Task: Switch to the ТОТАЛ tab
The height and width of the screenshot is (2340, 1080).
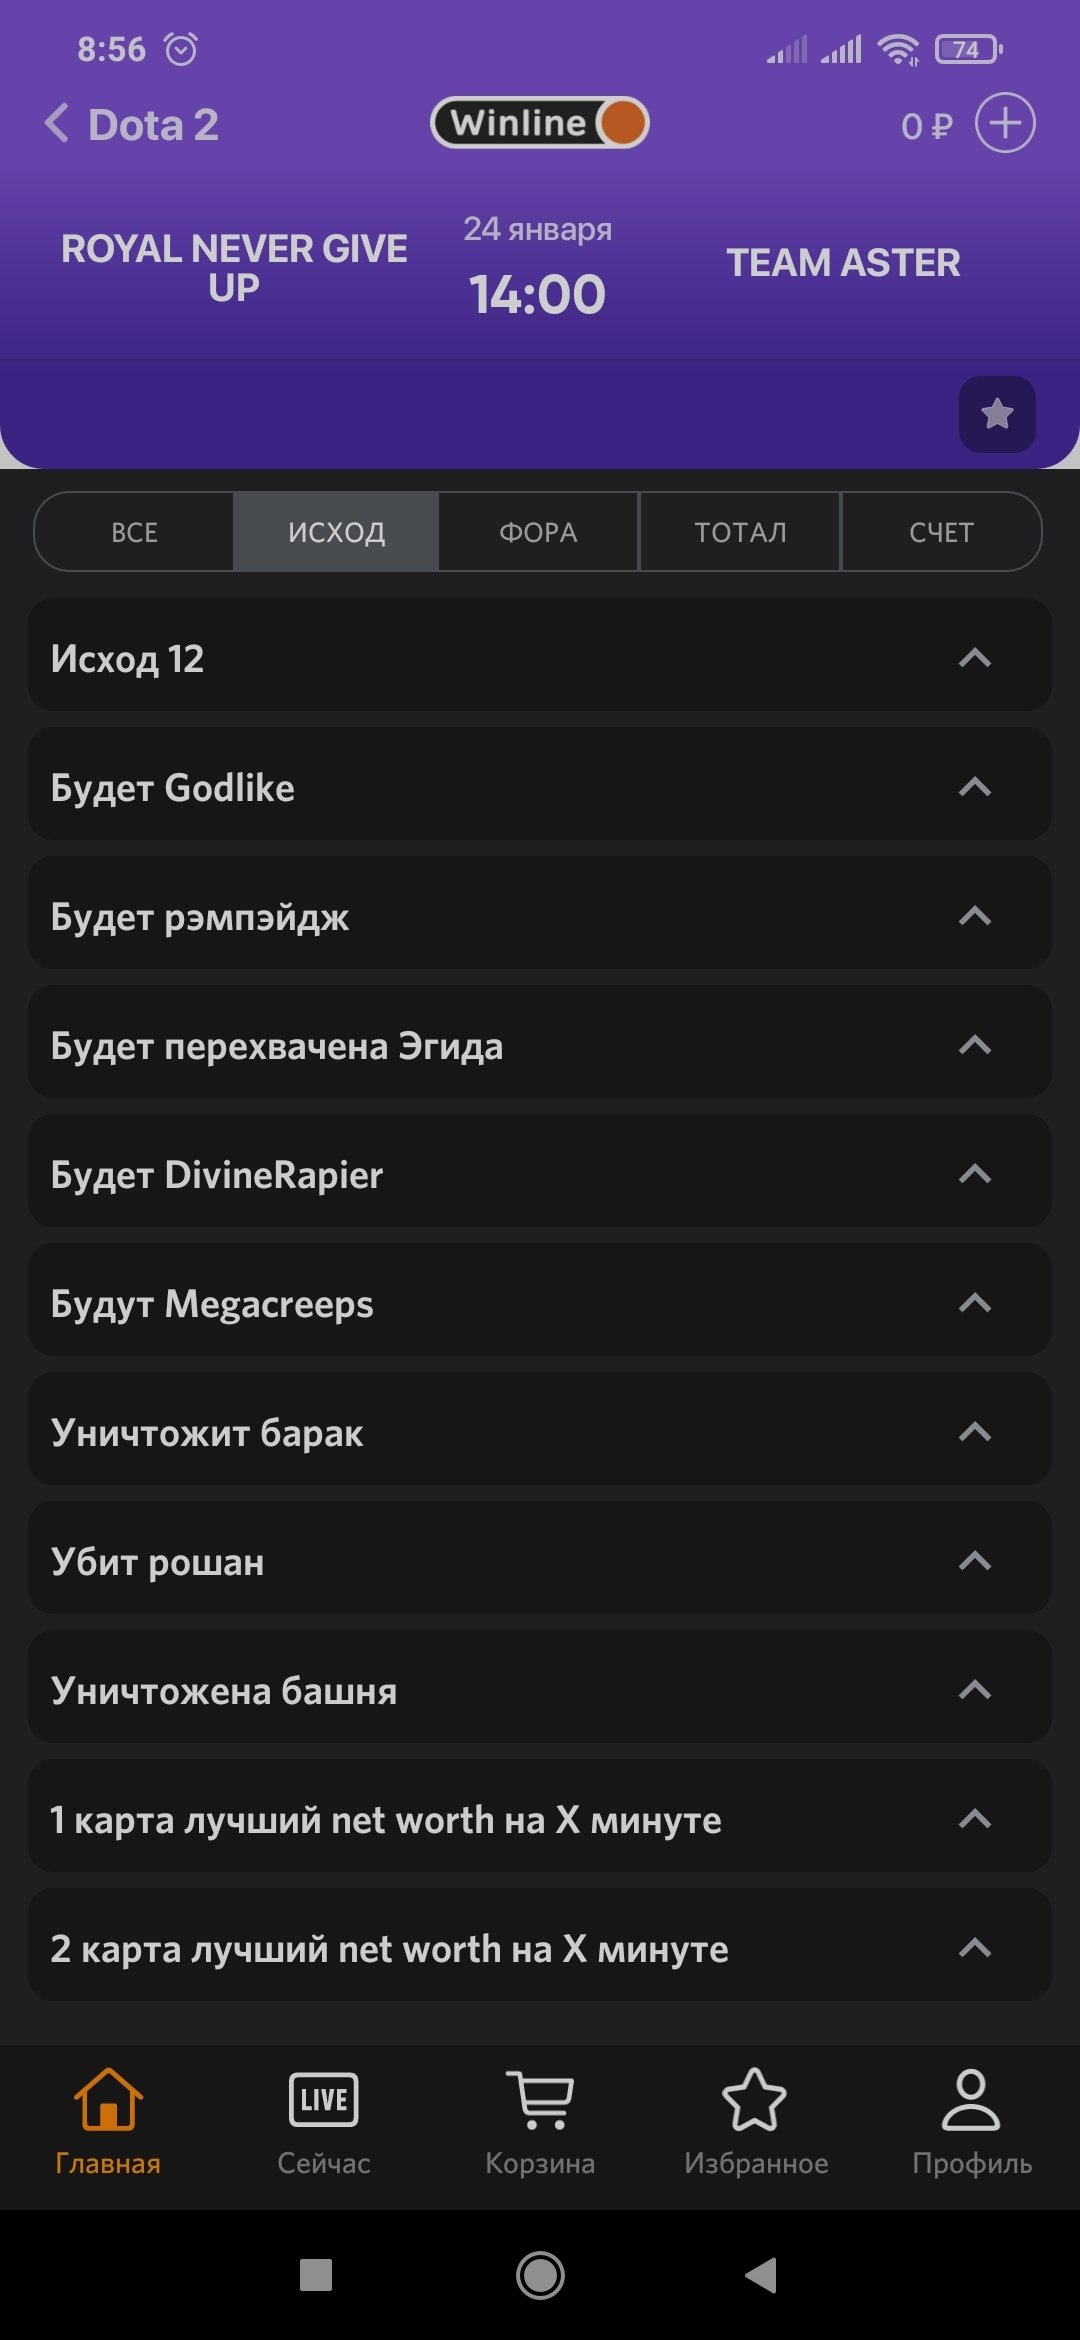Action: (x=740, y=532)
